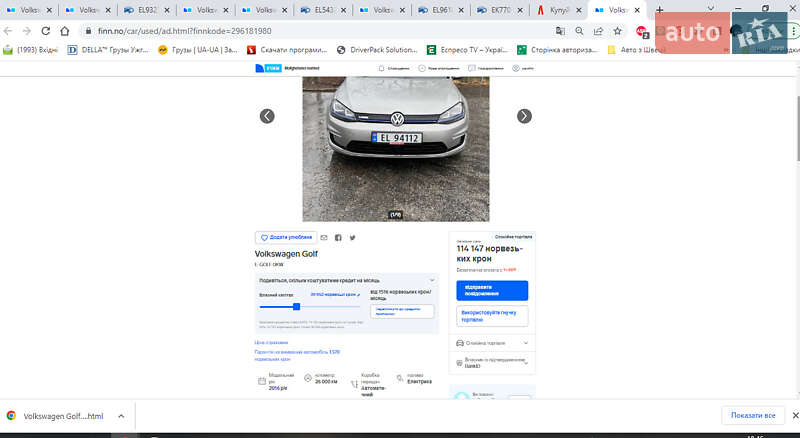
Task: Expand the BankID verified owner section
Action: (525, 362)
